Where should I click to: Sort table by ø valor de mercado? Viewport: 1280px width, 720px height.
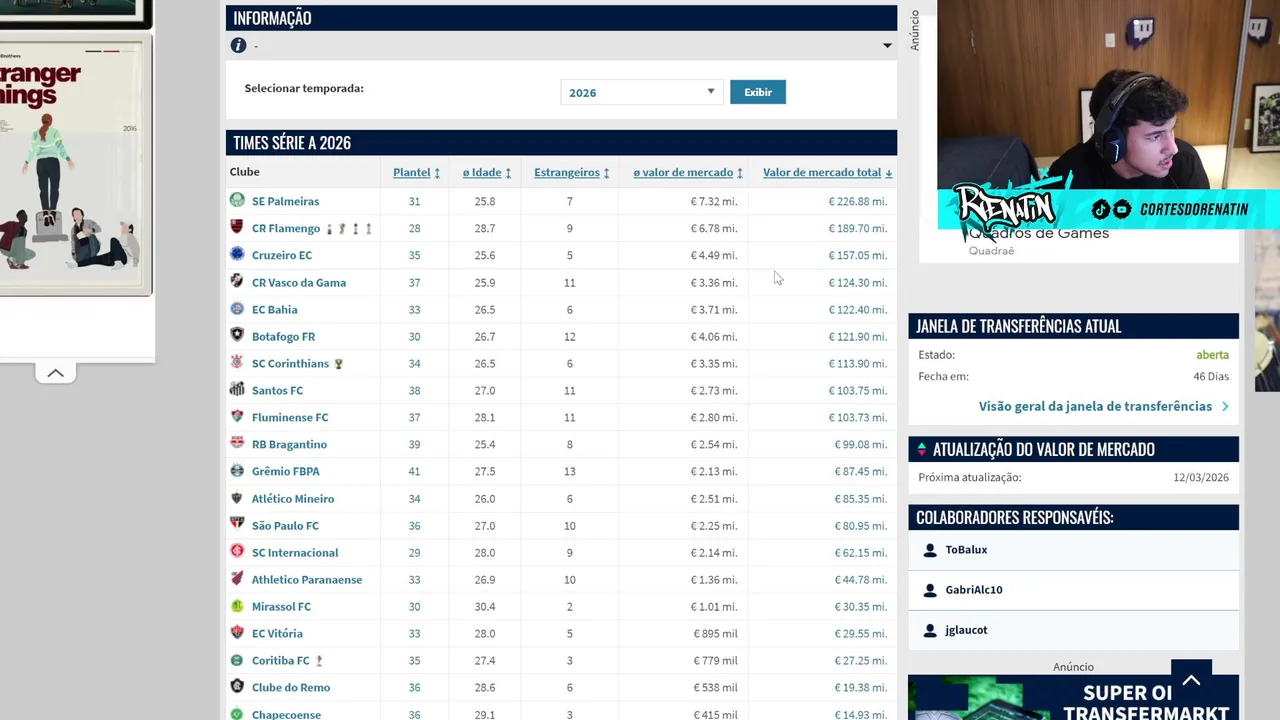coord(688,172)
